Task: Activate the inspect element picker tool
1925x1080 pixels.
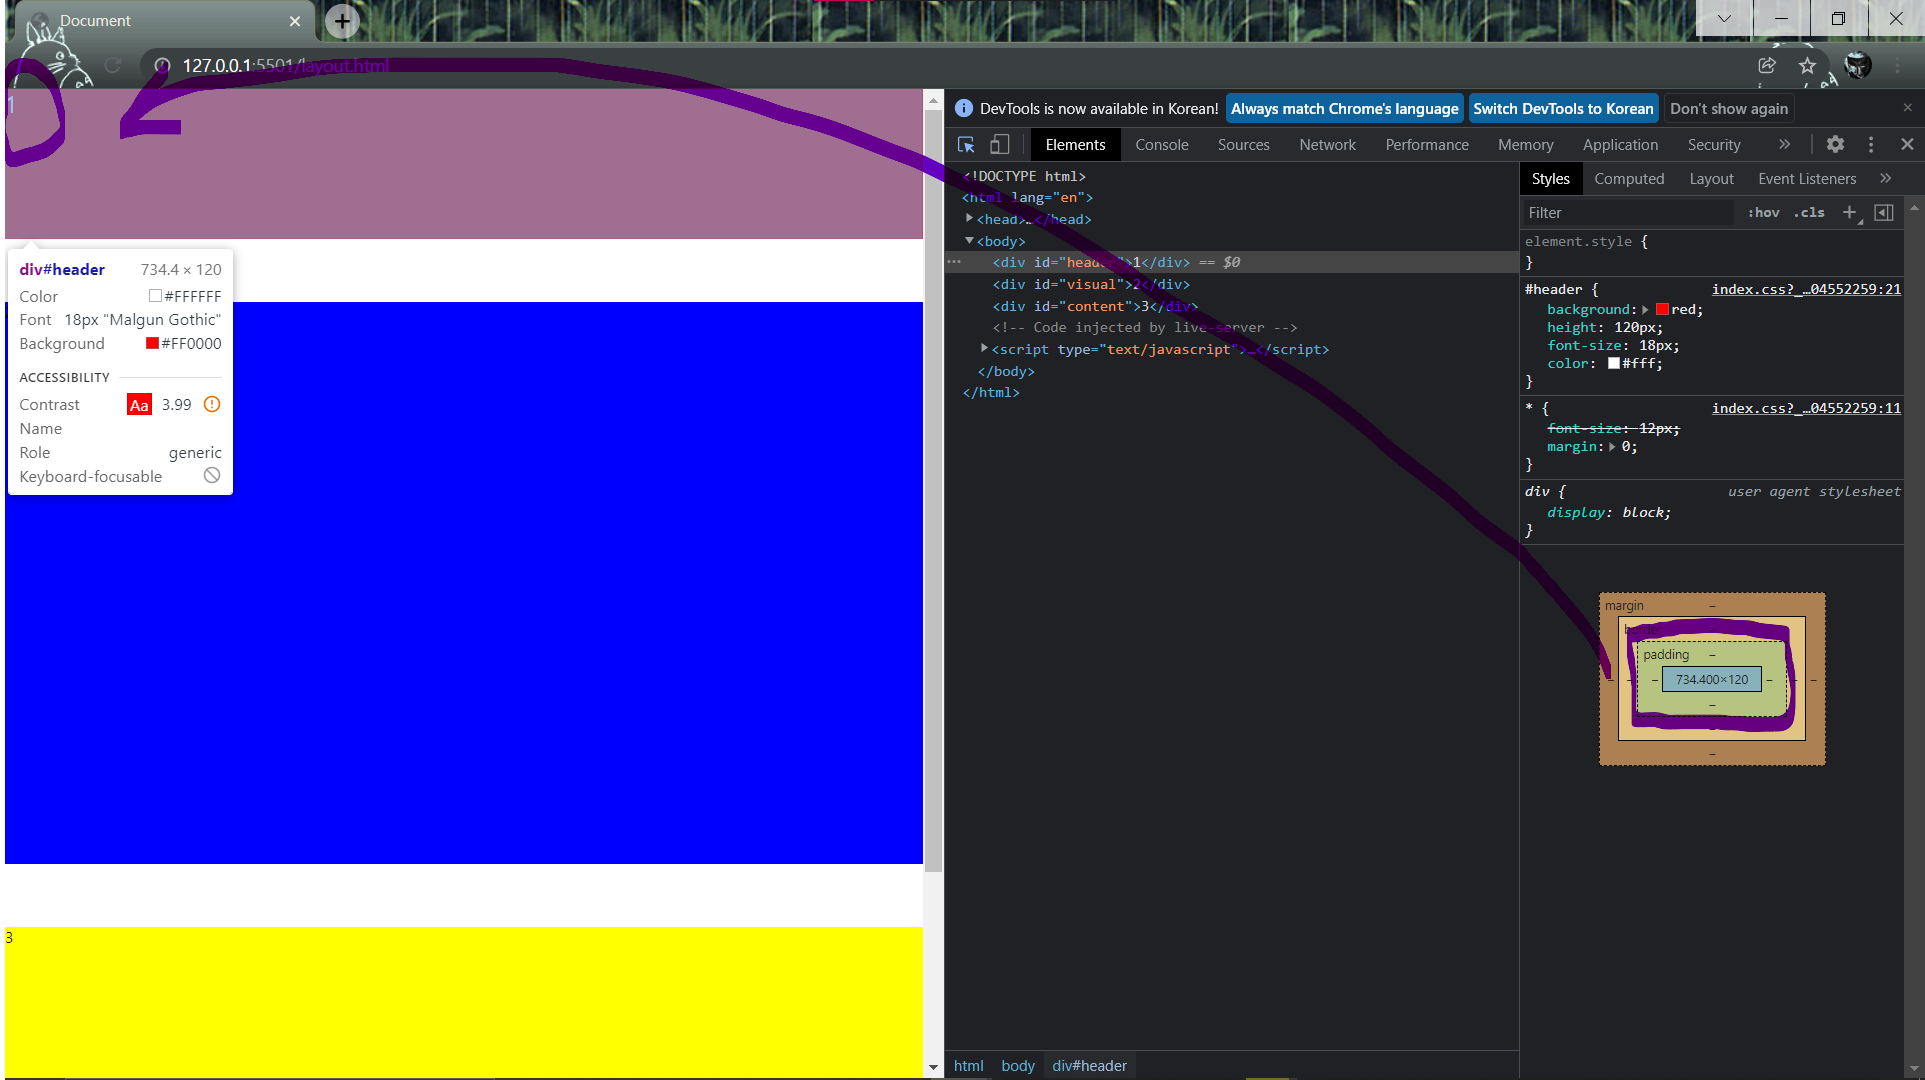Action: click(966, 145)
